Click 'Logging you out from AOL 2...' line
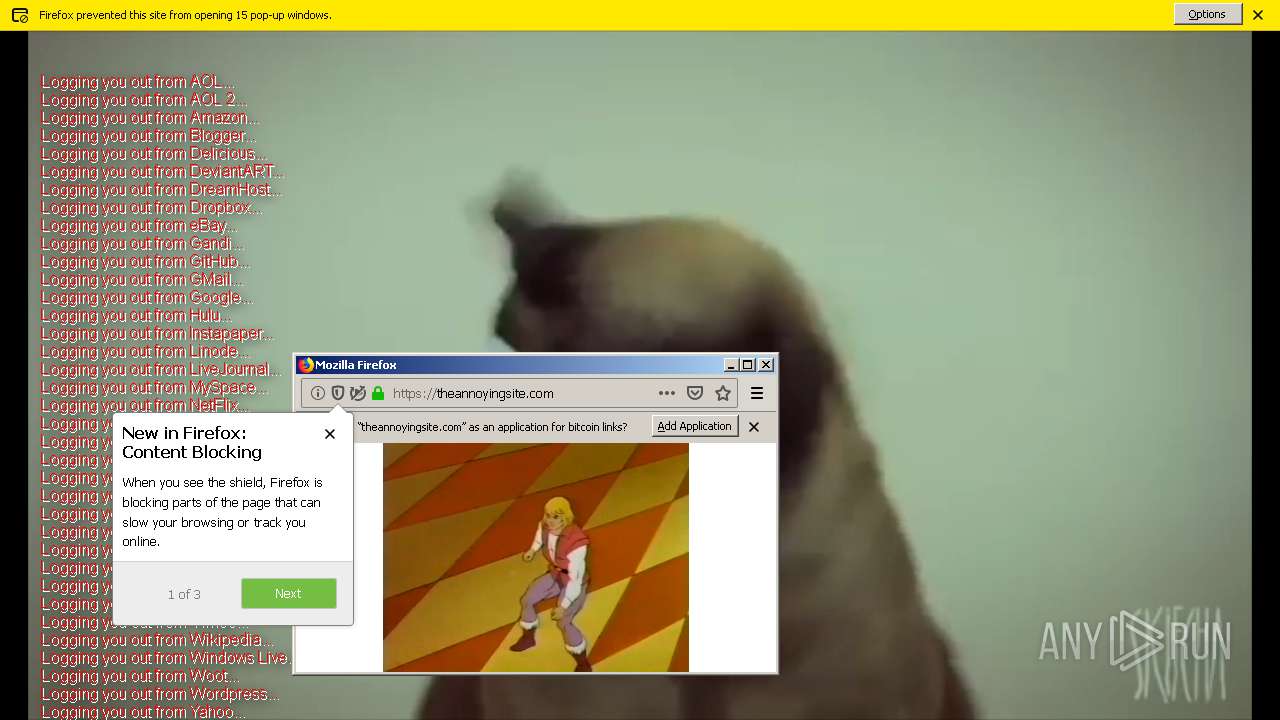This screenshot has height=720, width=1280. 144,100
